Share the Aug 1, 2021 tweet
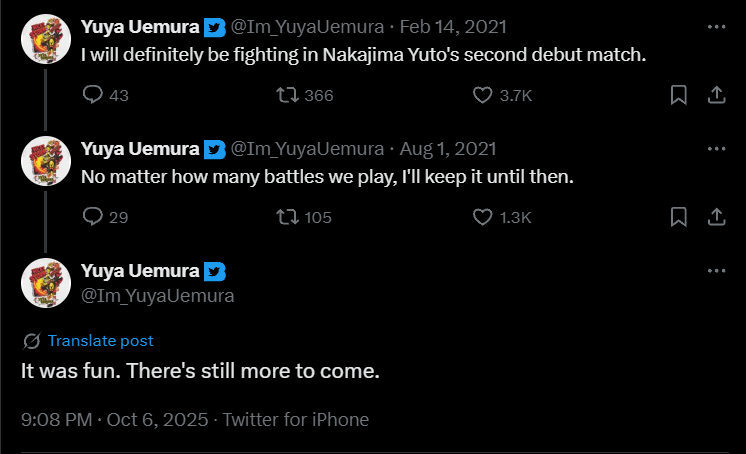The height and width of the screenshot is (454, 746). coord(716,216)
